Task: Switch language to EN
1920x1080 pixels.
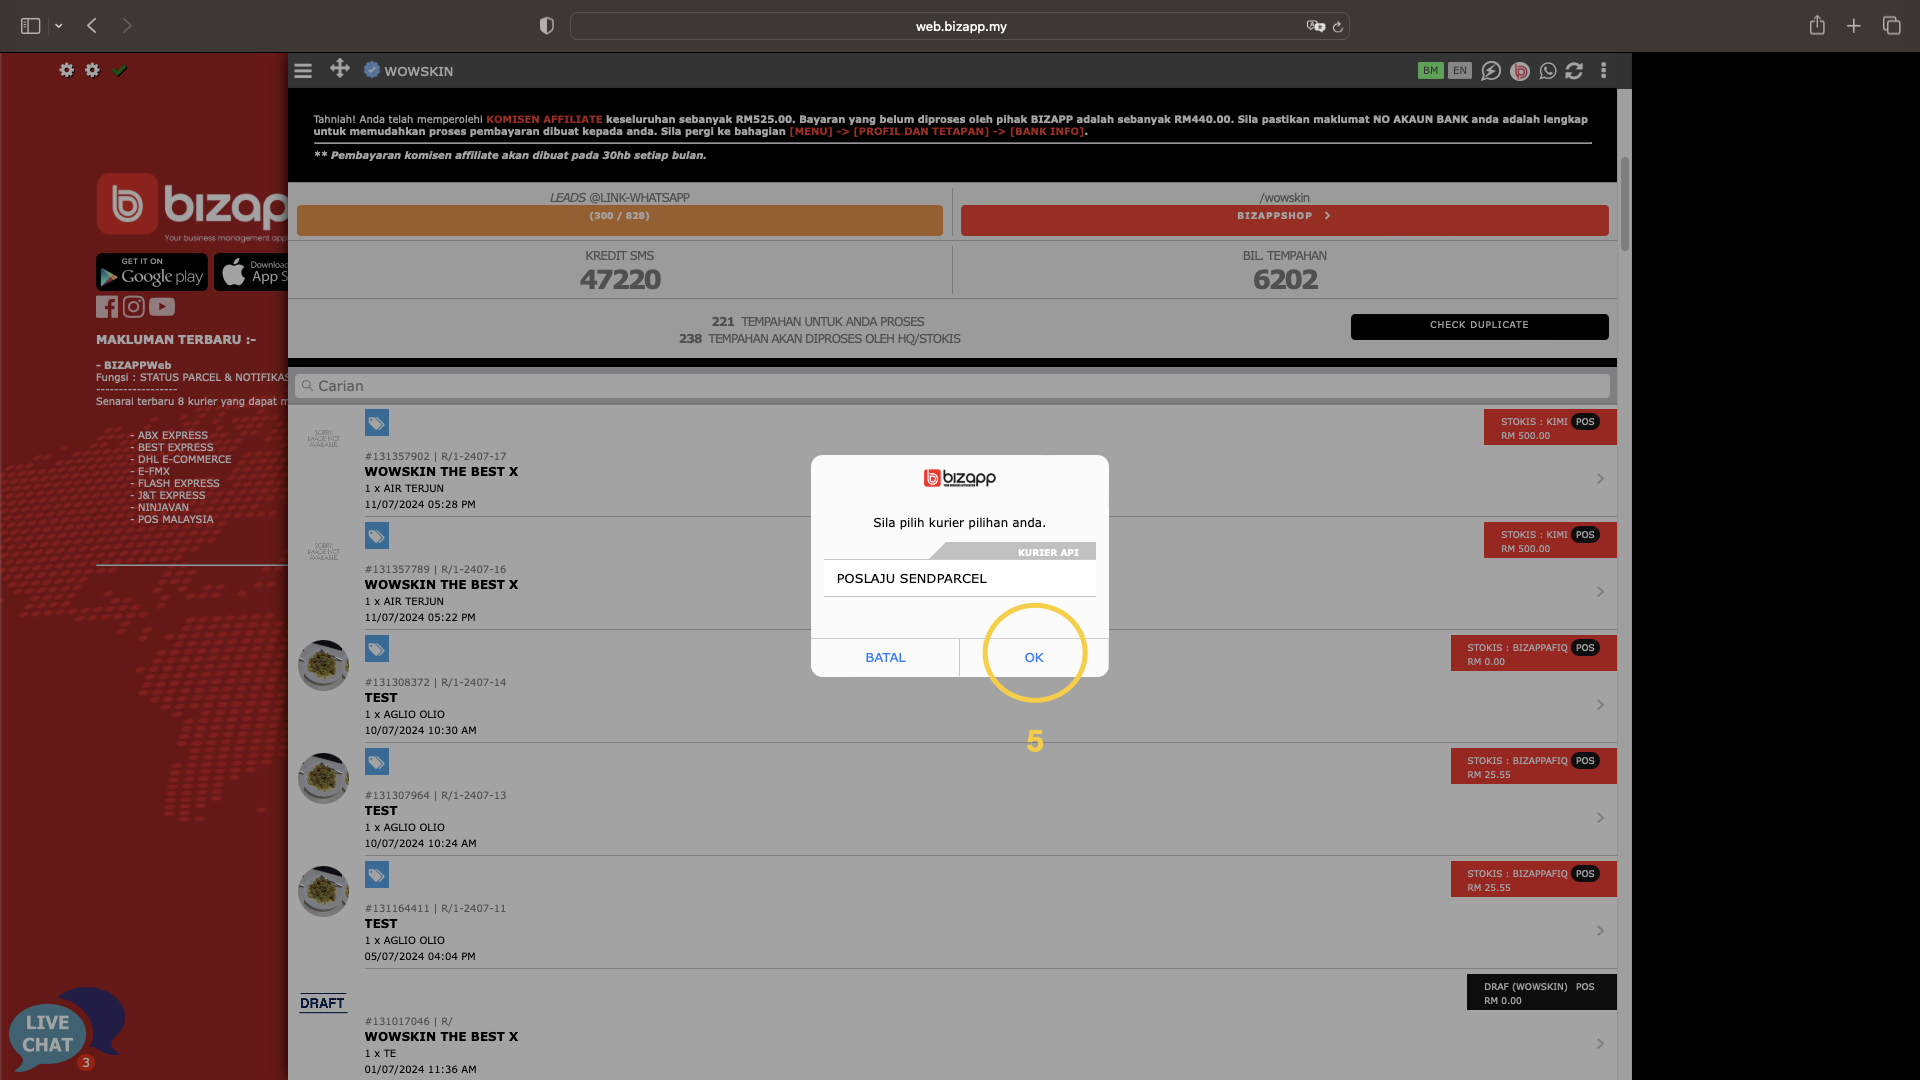Action: 1460,71
